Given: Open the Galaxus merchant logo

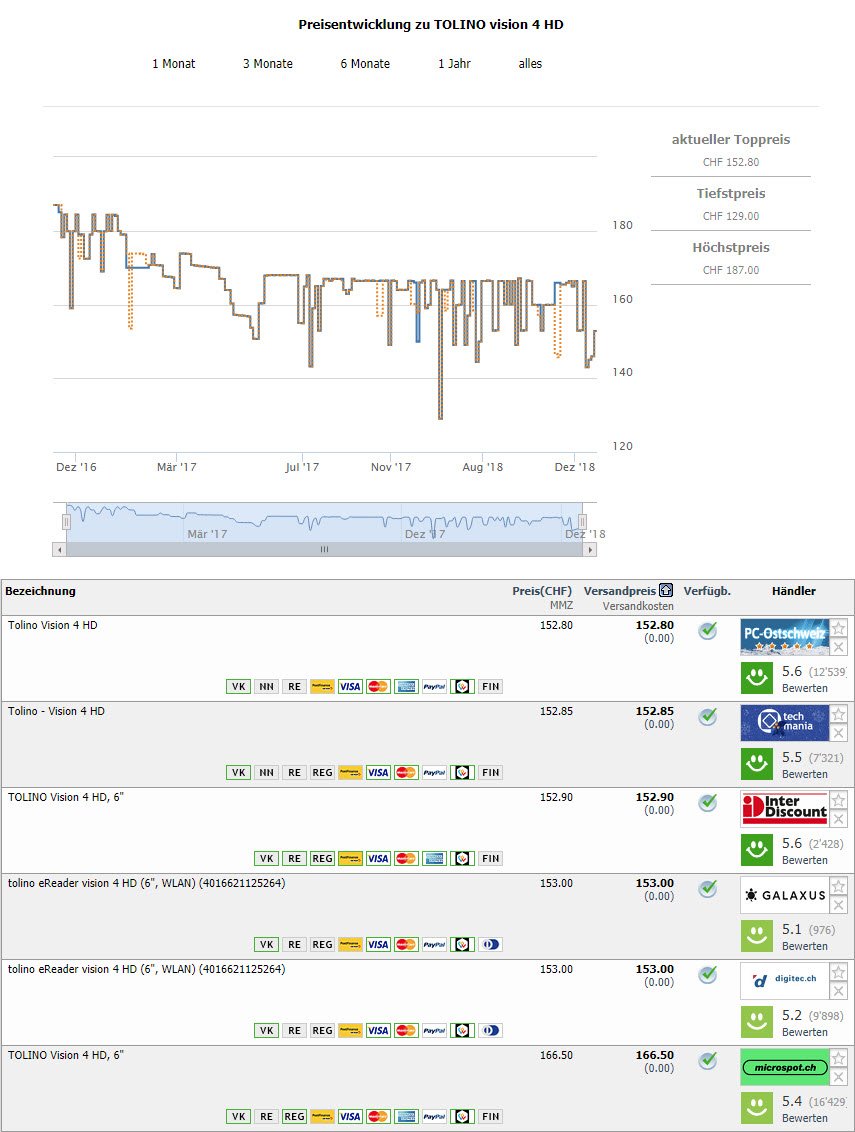Looking at the screenshot, I should [x=784, y=895].
